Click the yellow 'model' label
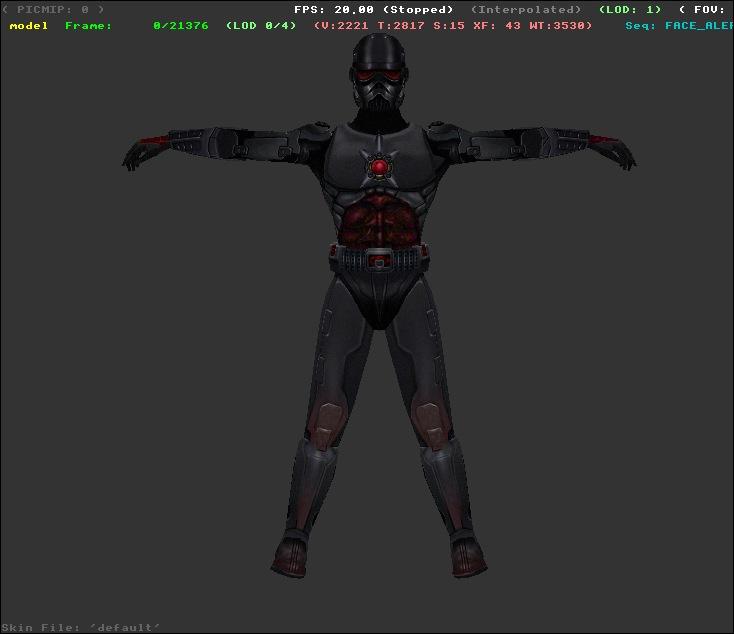The width and height of the screenshot is (734, 634). click(x=28, y=26)
